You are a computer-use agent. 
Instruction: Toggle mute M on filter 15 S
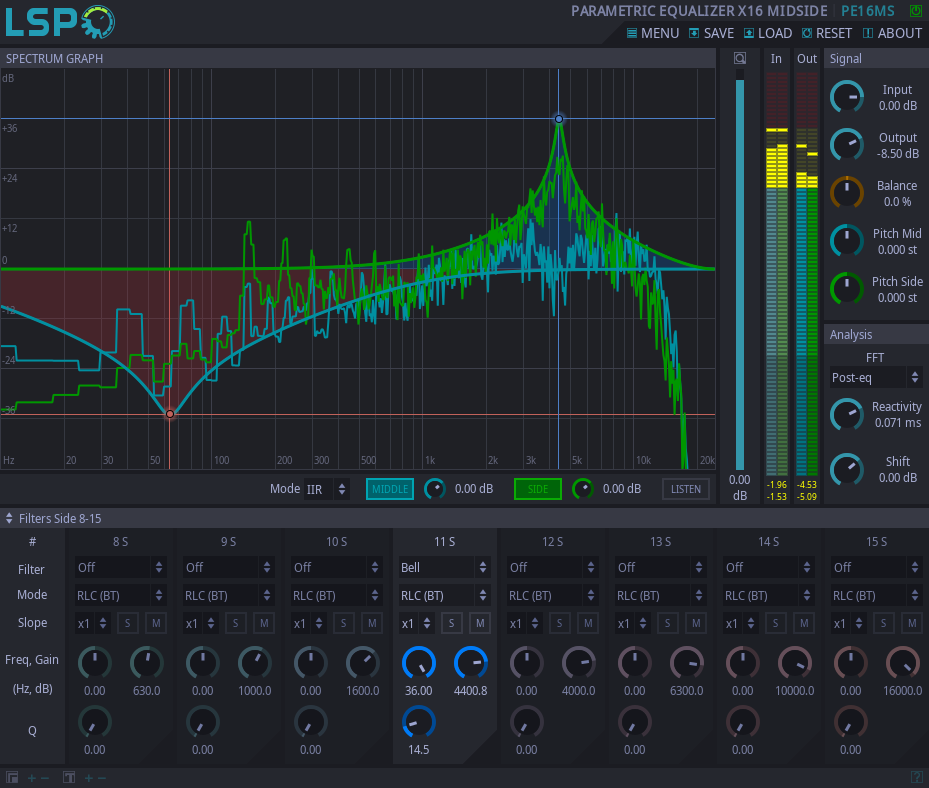click(x=912, y=623)
